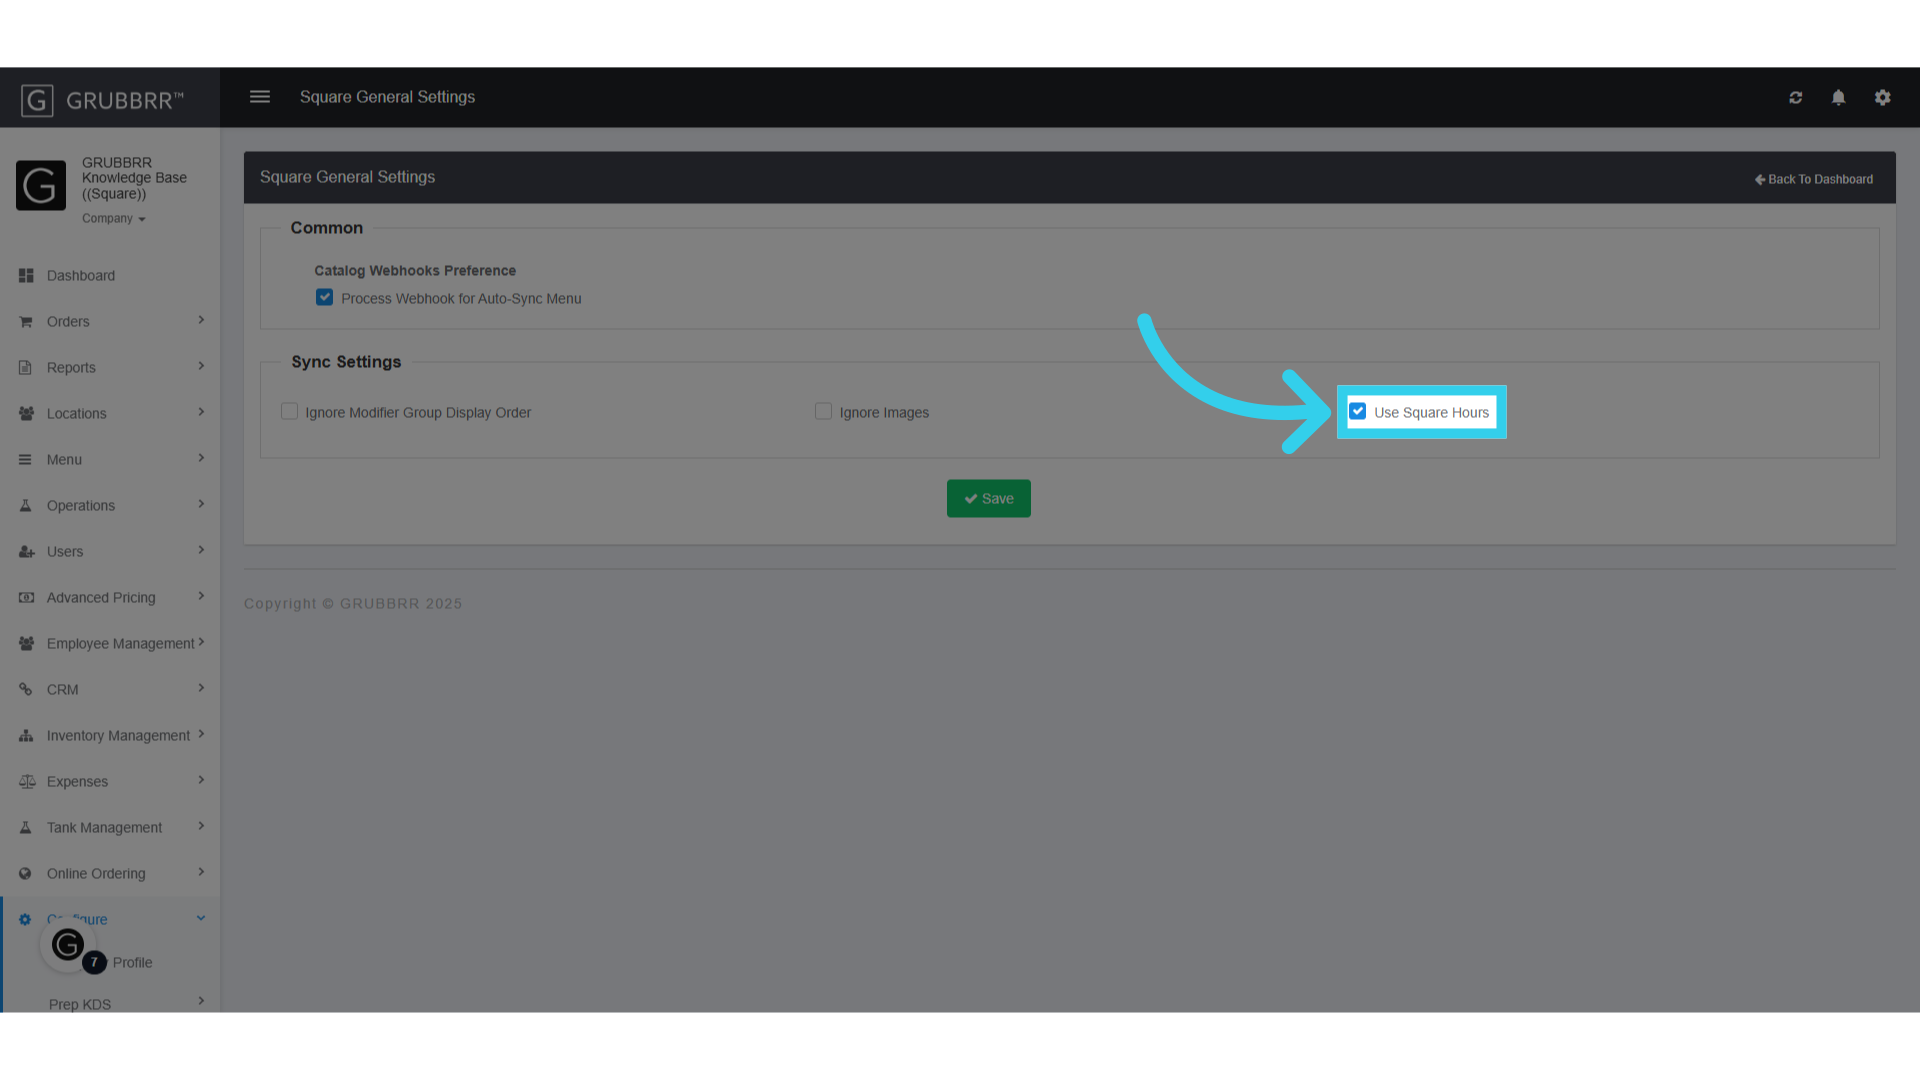Open the Company dropdown
The image size is (1920, 1080).
coord(113,219)
